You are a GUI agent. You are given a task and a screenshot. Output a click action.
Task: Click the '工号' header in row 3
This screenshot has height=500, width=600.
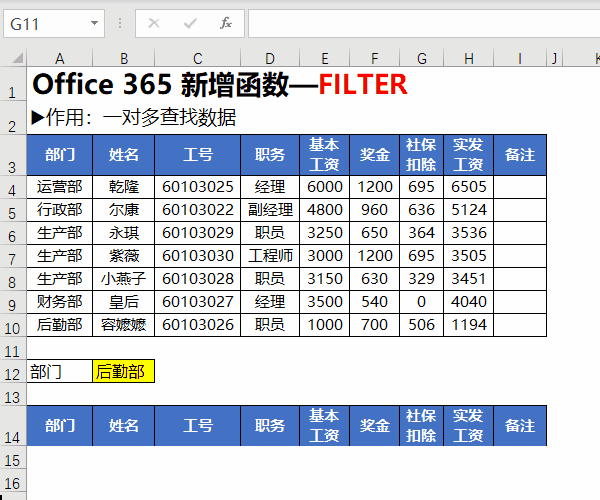(197, 155)
